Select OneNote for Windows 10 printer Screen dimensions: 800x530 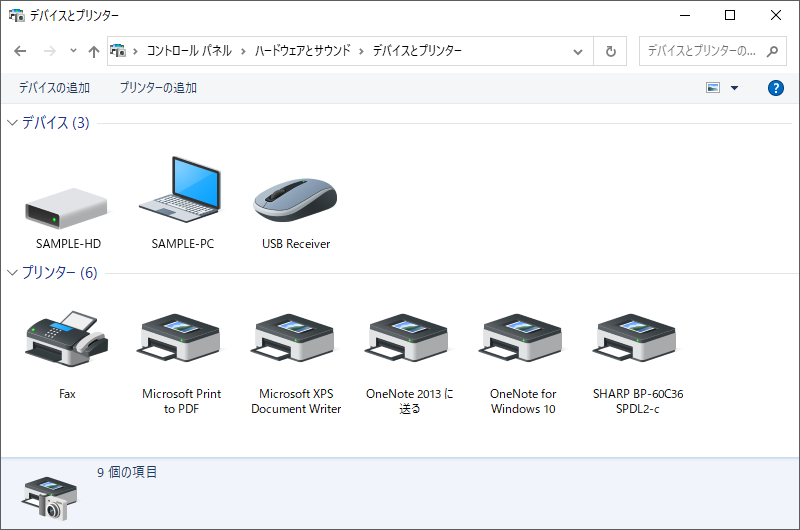[522, 338]
